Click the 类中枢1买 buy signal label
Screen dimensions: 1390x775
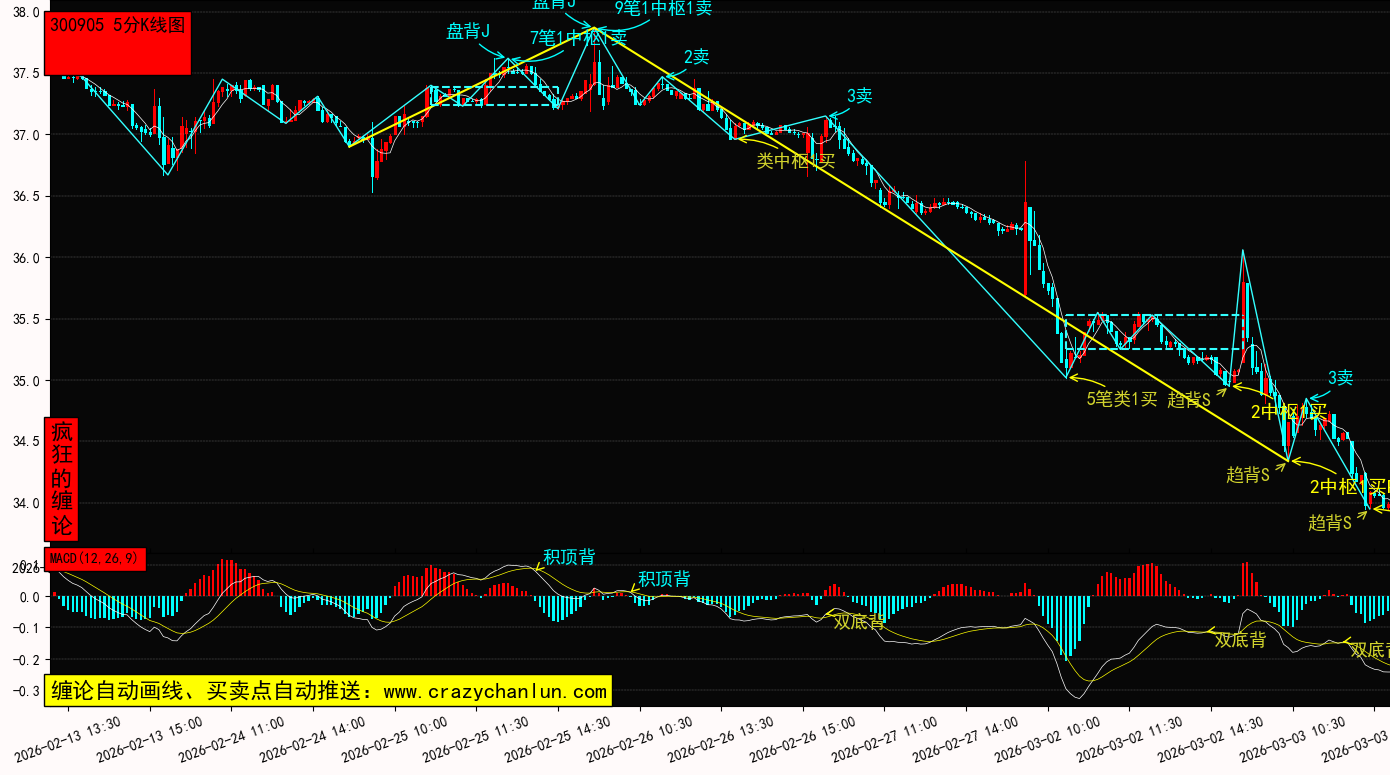[x=795, y=161]
